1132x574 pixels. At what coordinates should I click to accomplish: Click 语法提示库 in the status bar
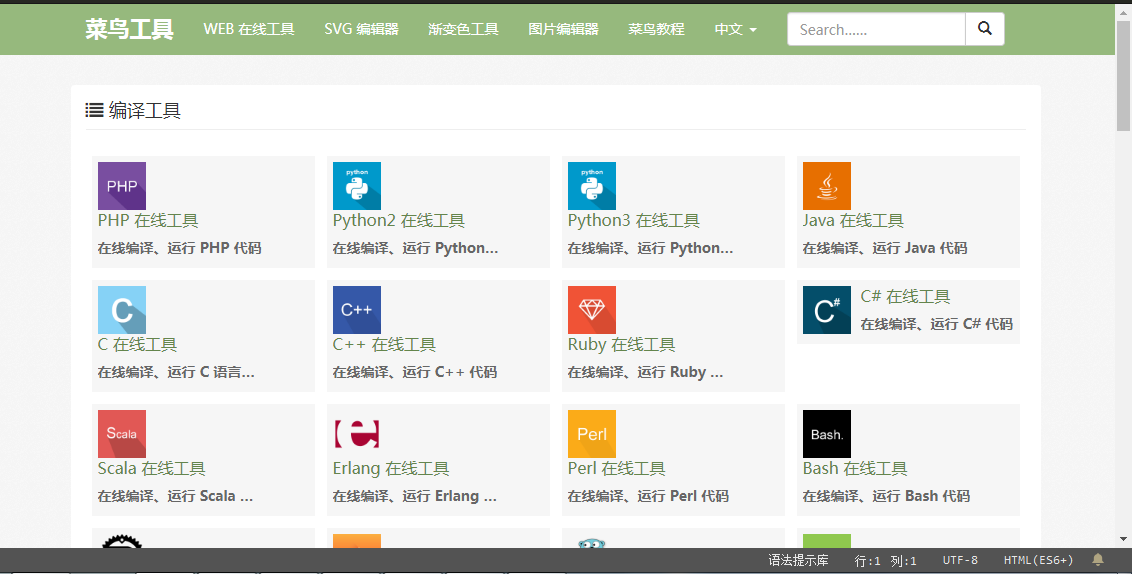pos(798,560)
